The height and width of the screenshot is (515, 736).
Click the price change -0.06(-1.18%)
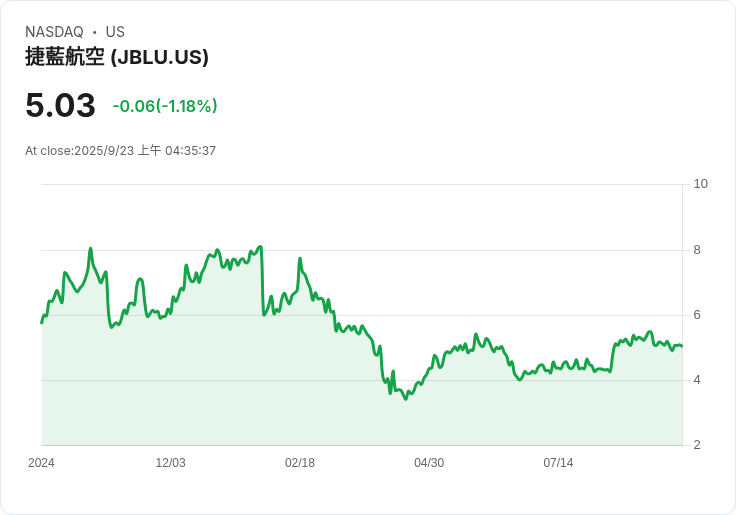tap(165, 106)
